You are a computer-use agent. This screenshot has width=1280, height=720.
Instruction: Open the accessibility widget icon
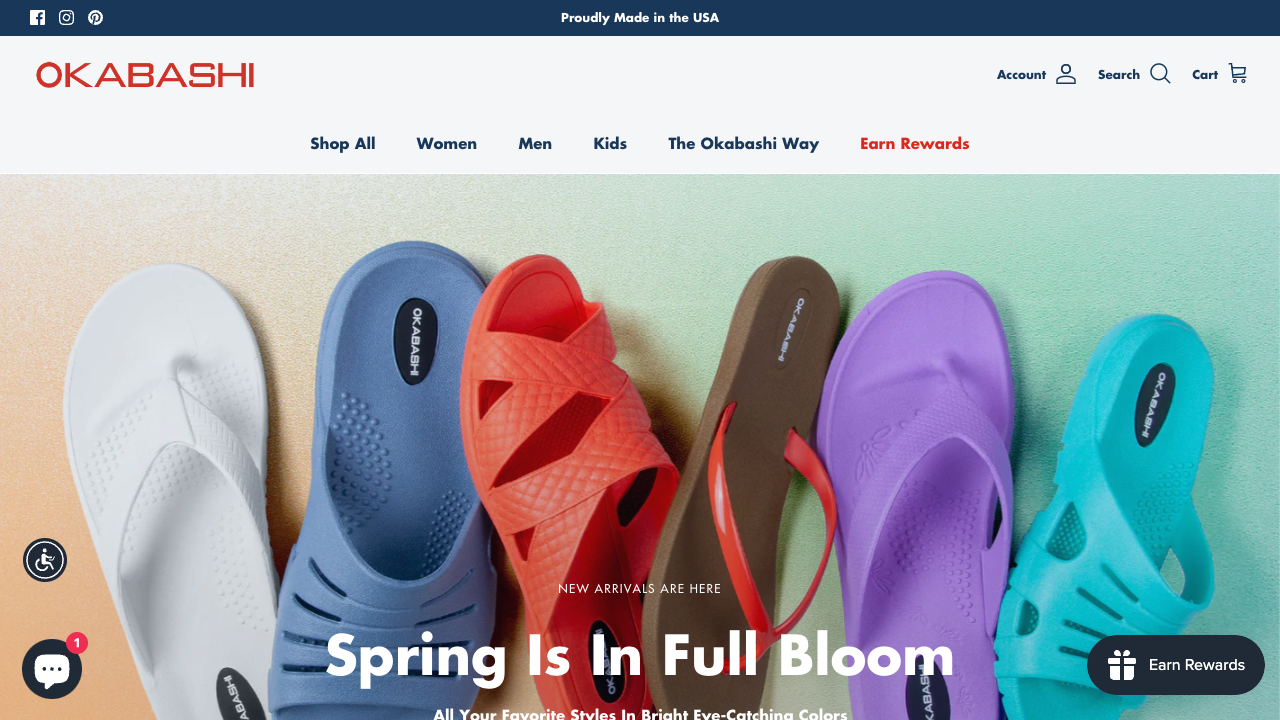pyautogui.click(x=45, y=560)
